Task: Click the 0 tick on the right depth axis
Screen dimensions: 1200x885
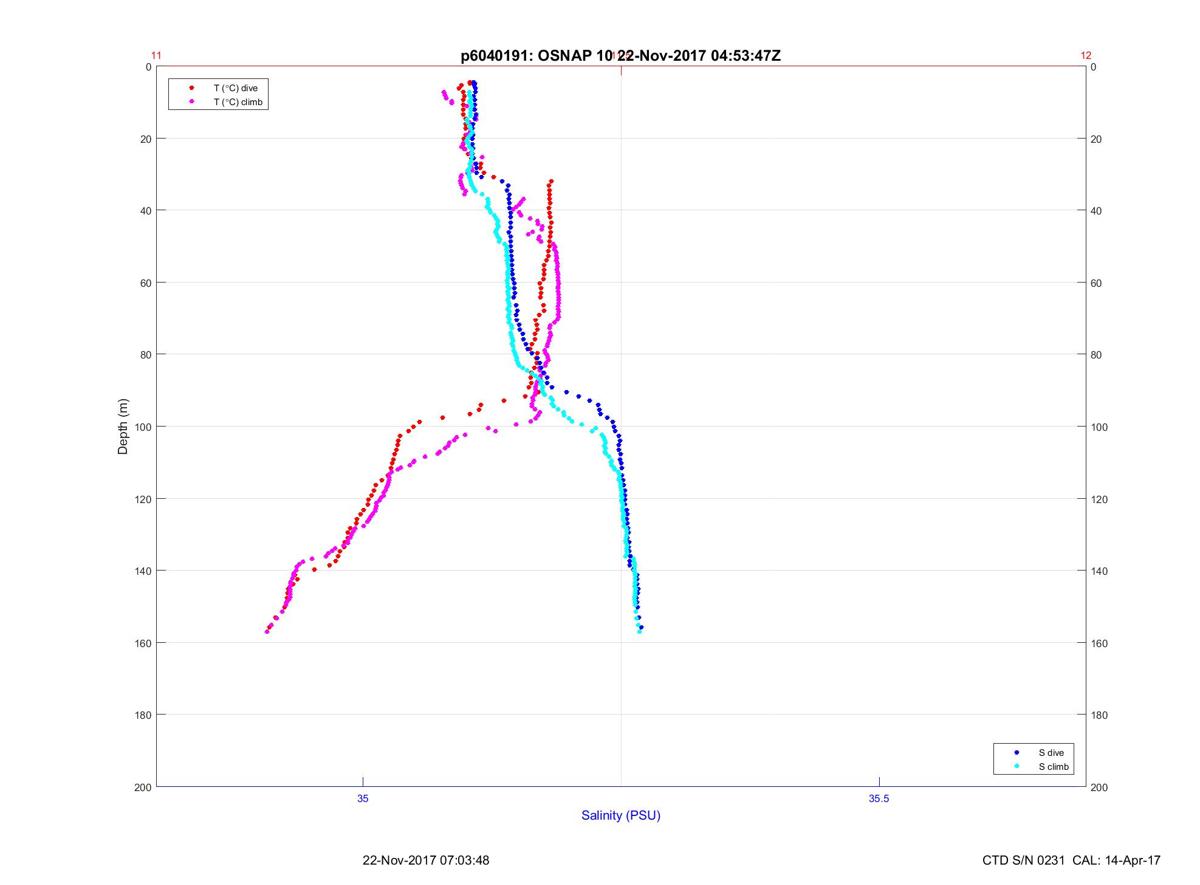Action: click(1094, 67)
